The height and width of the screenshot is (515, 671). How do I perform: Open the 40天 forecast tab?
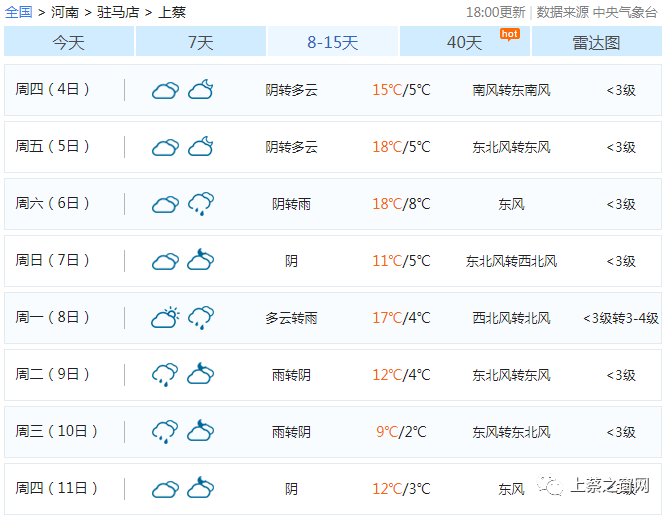(465, 42)
